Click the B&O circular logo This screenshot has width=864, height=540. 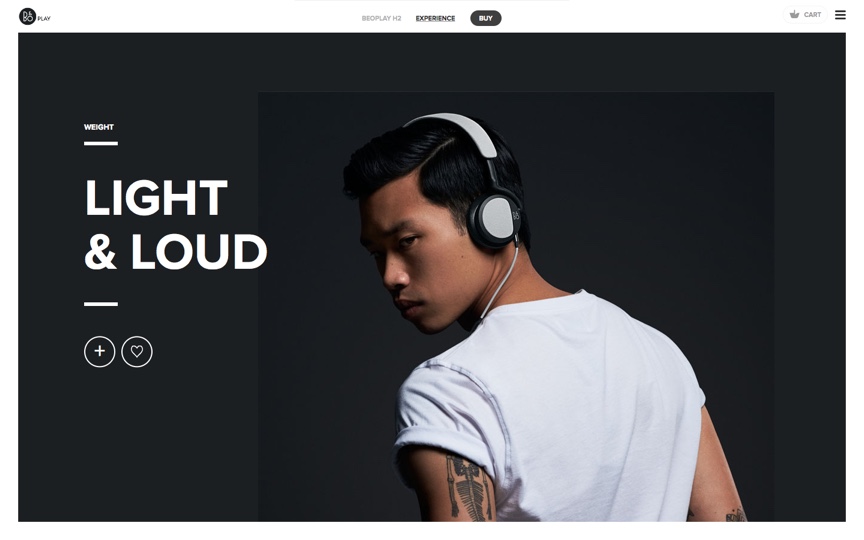[27, 17]
